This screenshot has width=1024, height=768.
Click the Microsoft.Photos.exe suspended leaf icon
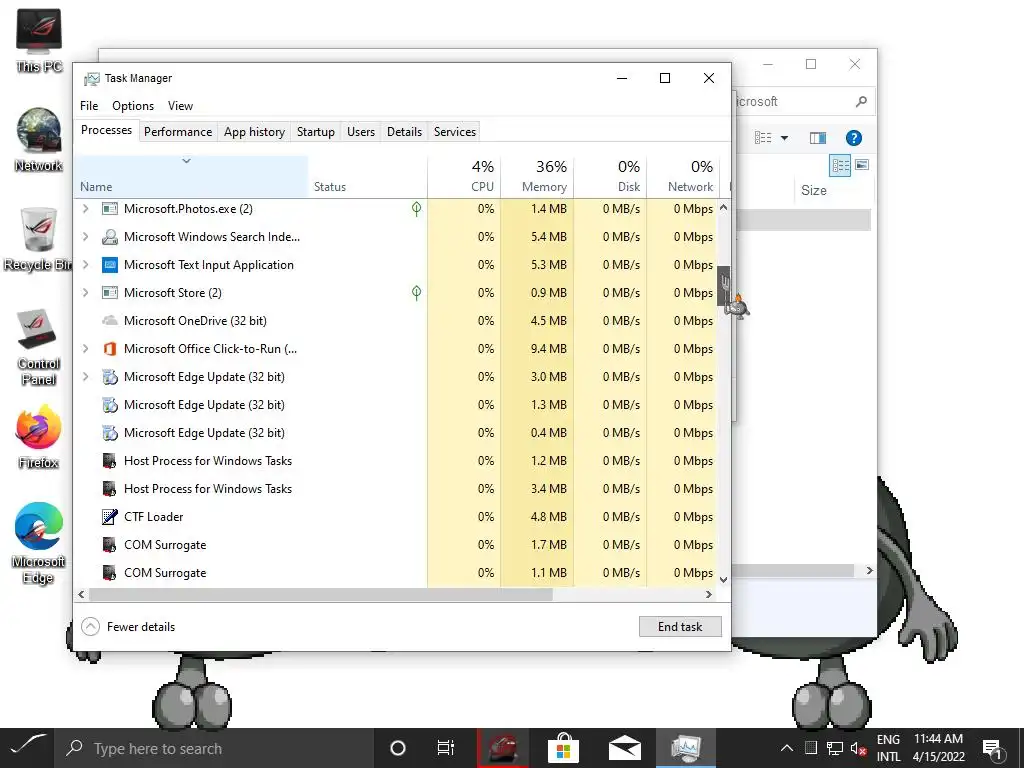pos(416,209)
